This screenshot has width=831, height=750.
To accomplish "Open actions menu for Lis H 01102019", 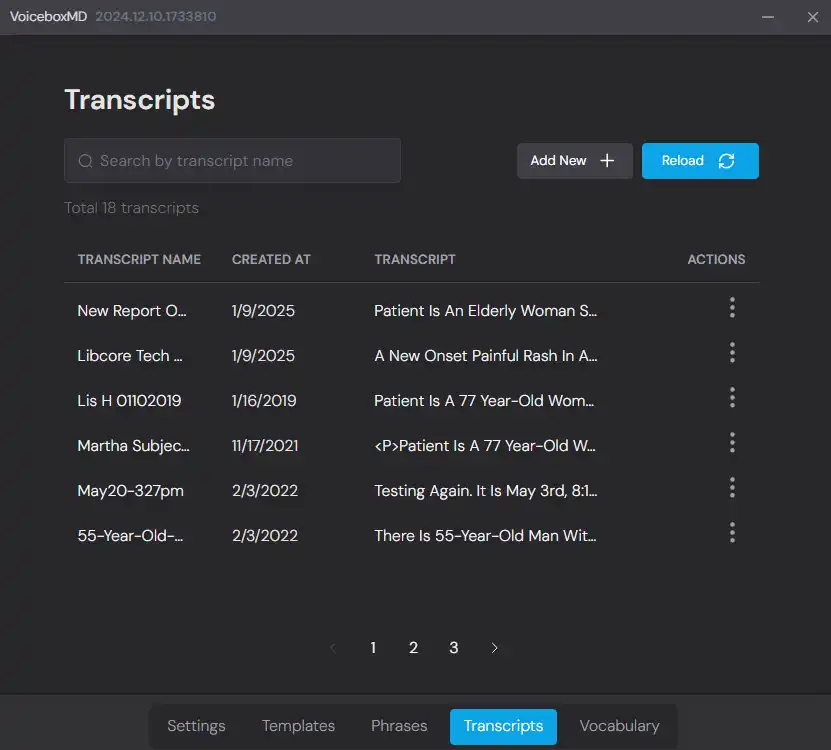I will coord(732,398).
